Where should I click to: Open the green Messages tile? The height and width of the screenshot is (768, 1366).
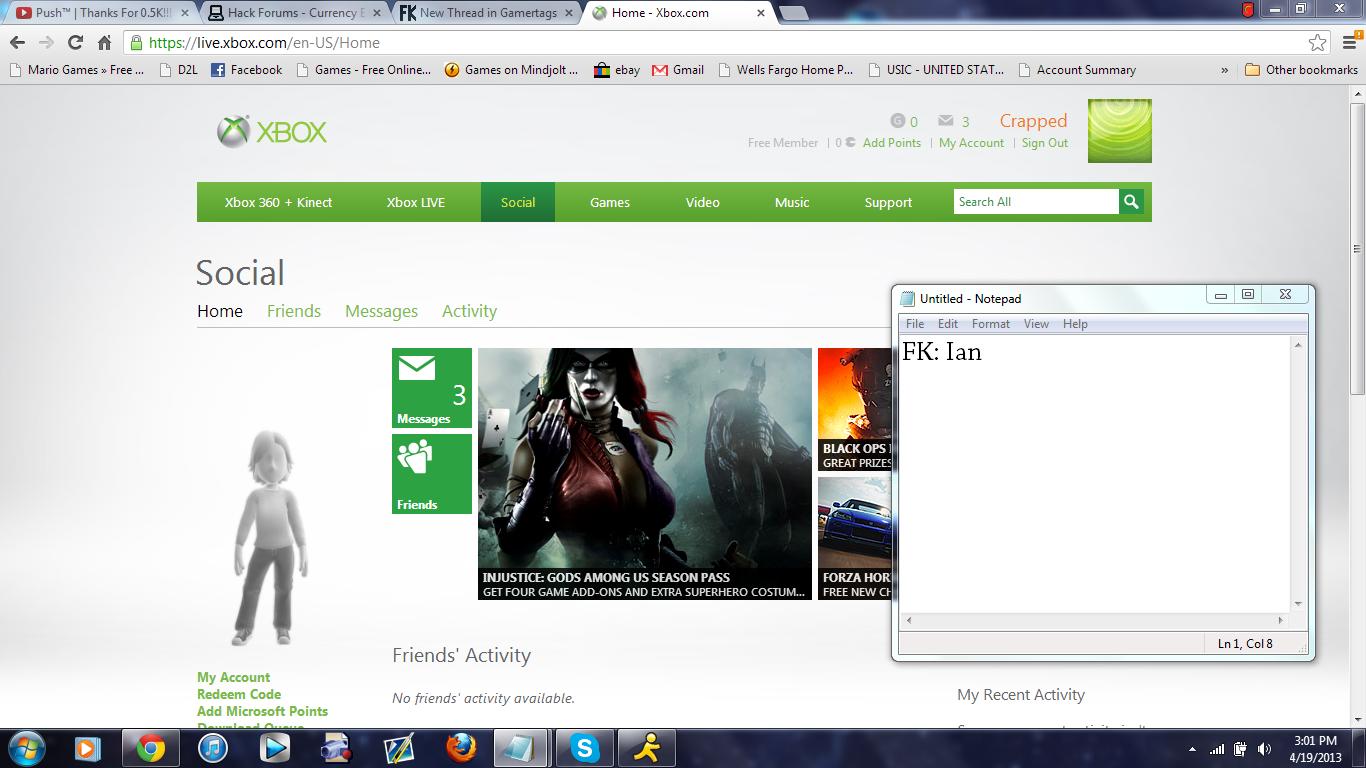tap(432, 388)
